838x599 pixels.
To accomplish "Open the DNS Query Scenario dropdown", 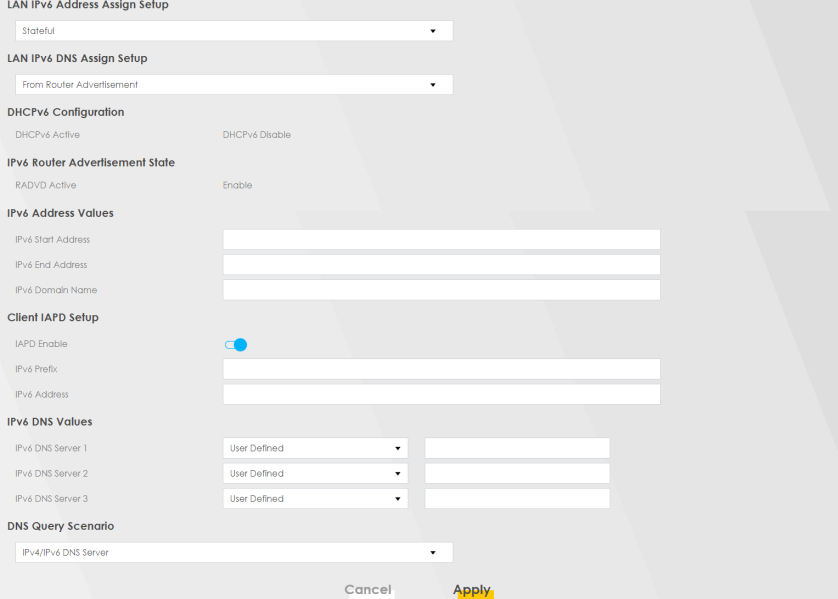I will tap(234, 552).
